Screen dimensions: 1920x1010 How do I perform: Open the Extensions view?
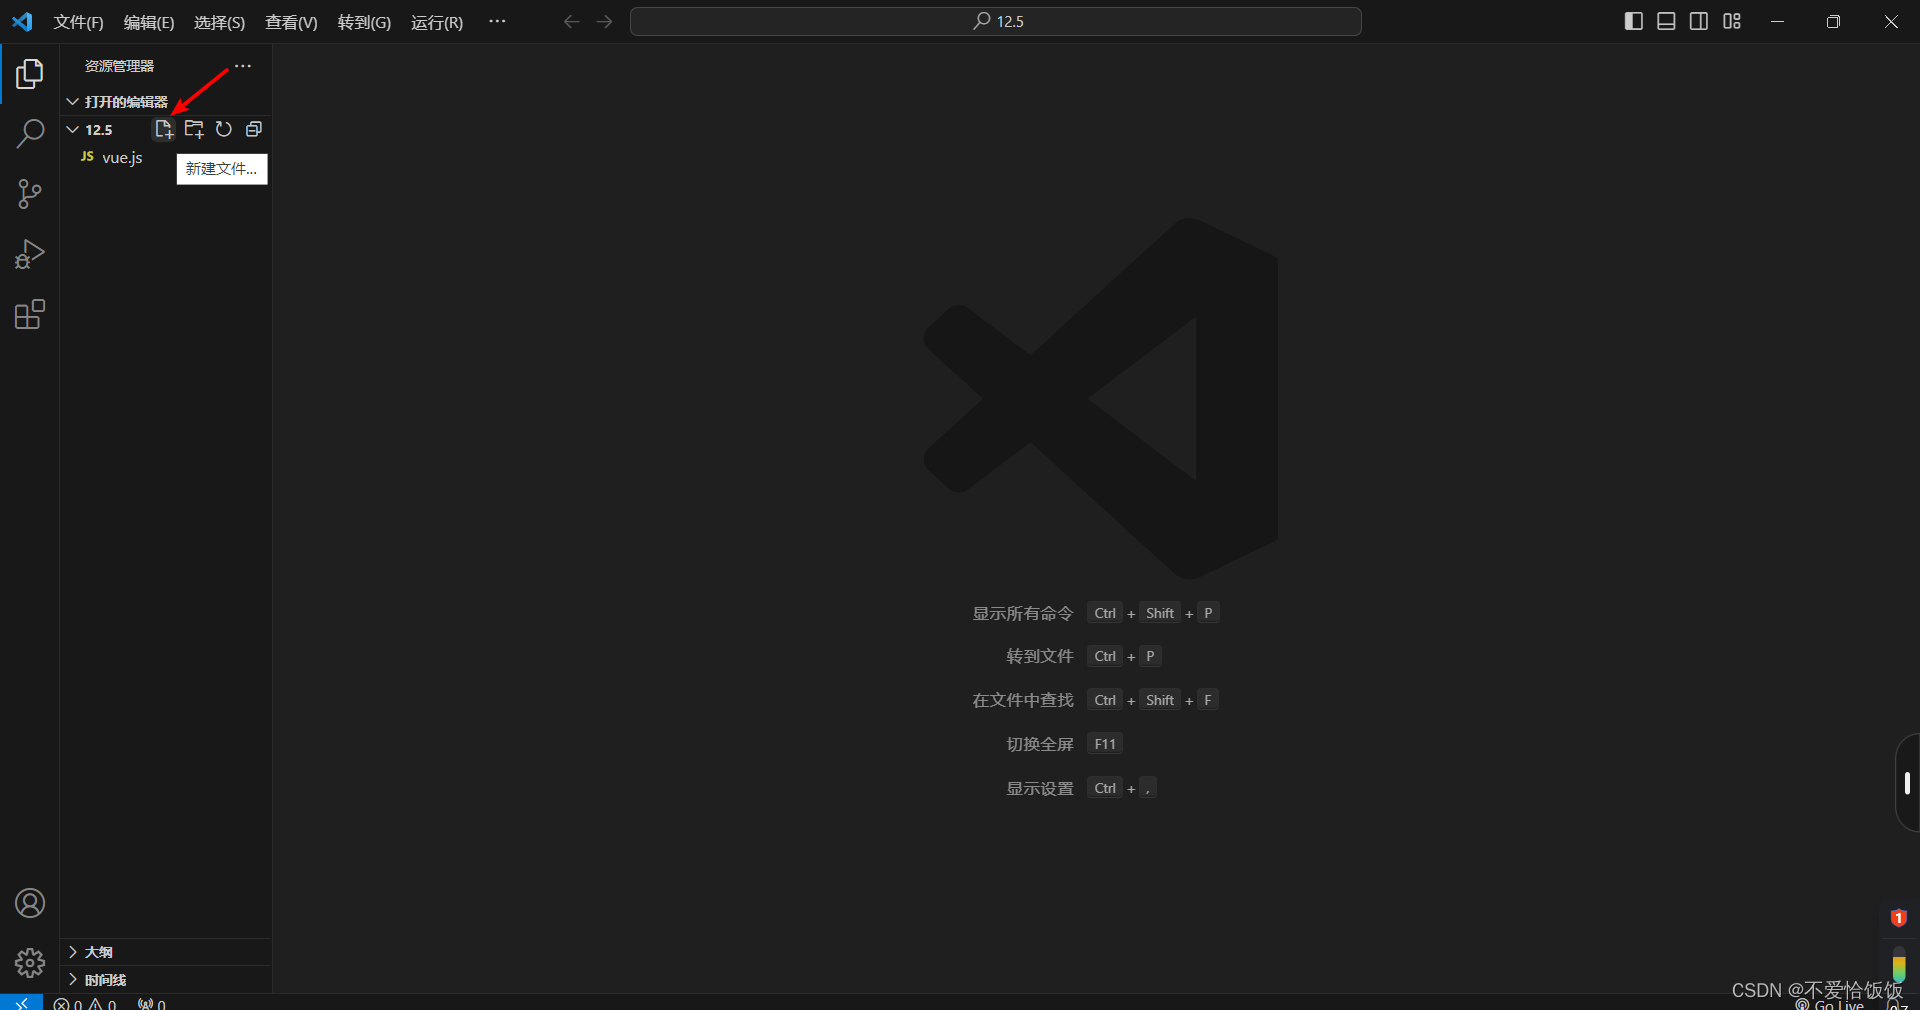coord(30,315)
